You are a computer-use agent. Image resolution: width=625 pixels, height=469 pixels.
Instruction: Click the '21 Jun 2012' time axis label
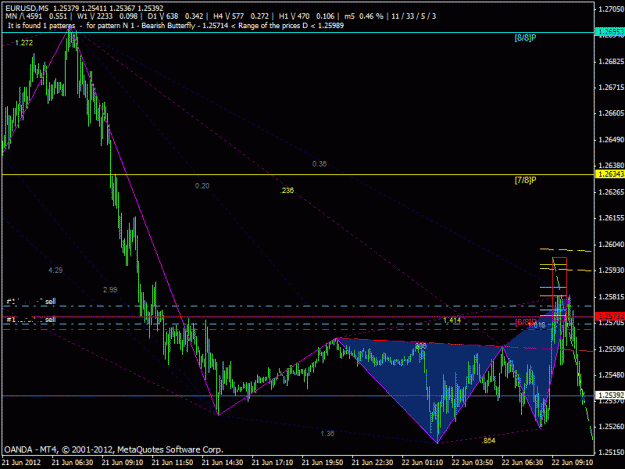21,463
